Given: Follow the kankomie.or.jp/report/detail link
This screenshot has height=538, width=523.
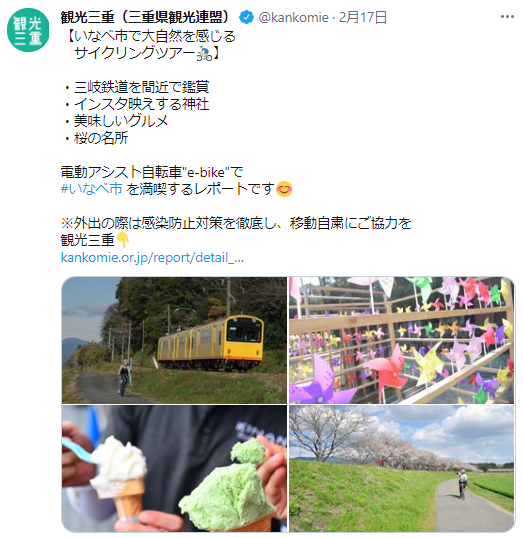Looking at the screenshot, I should coord(152,257).
